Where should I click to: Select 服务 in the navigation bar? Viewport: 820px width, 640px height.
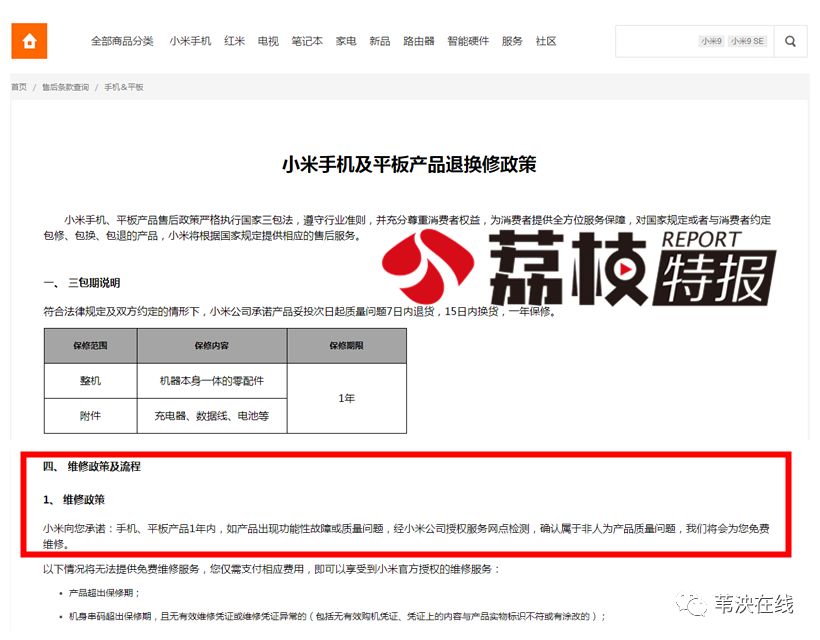click(x=512, y=41)
